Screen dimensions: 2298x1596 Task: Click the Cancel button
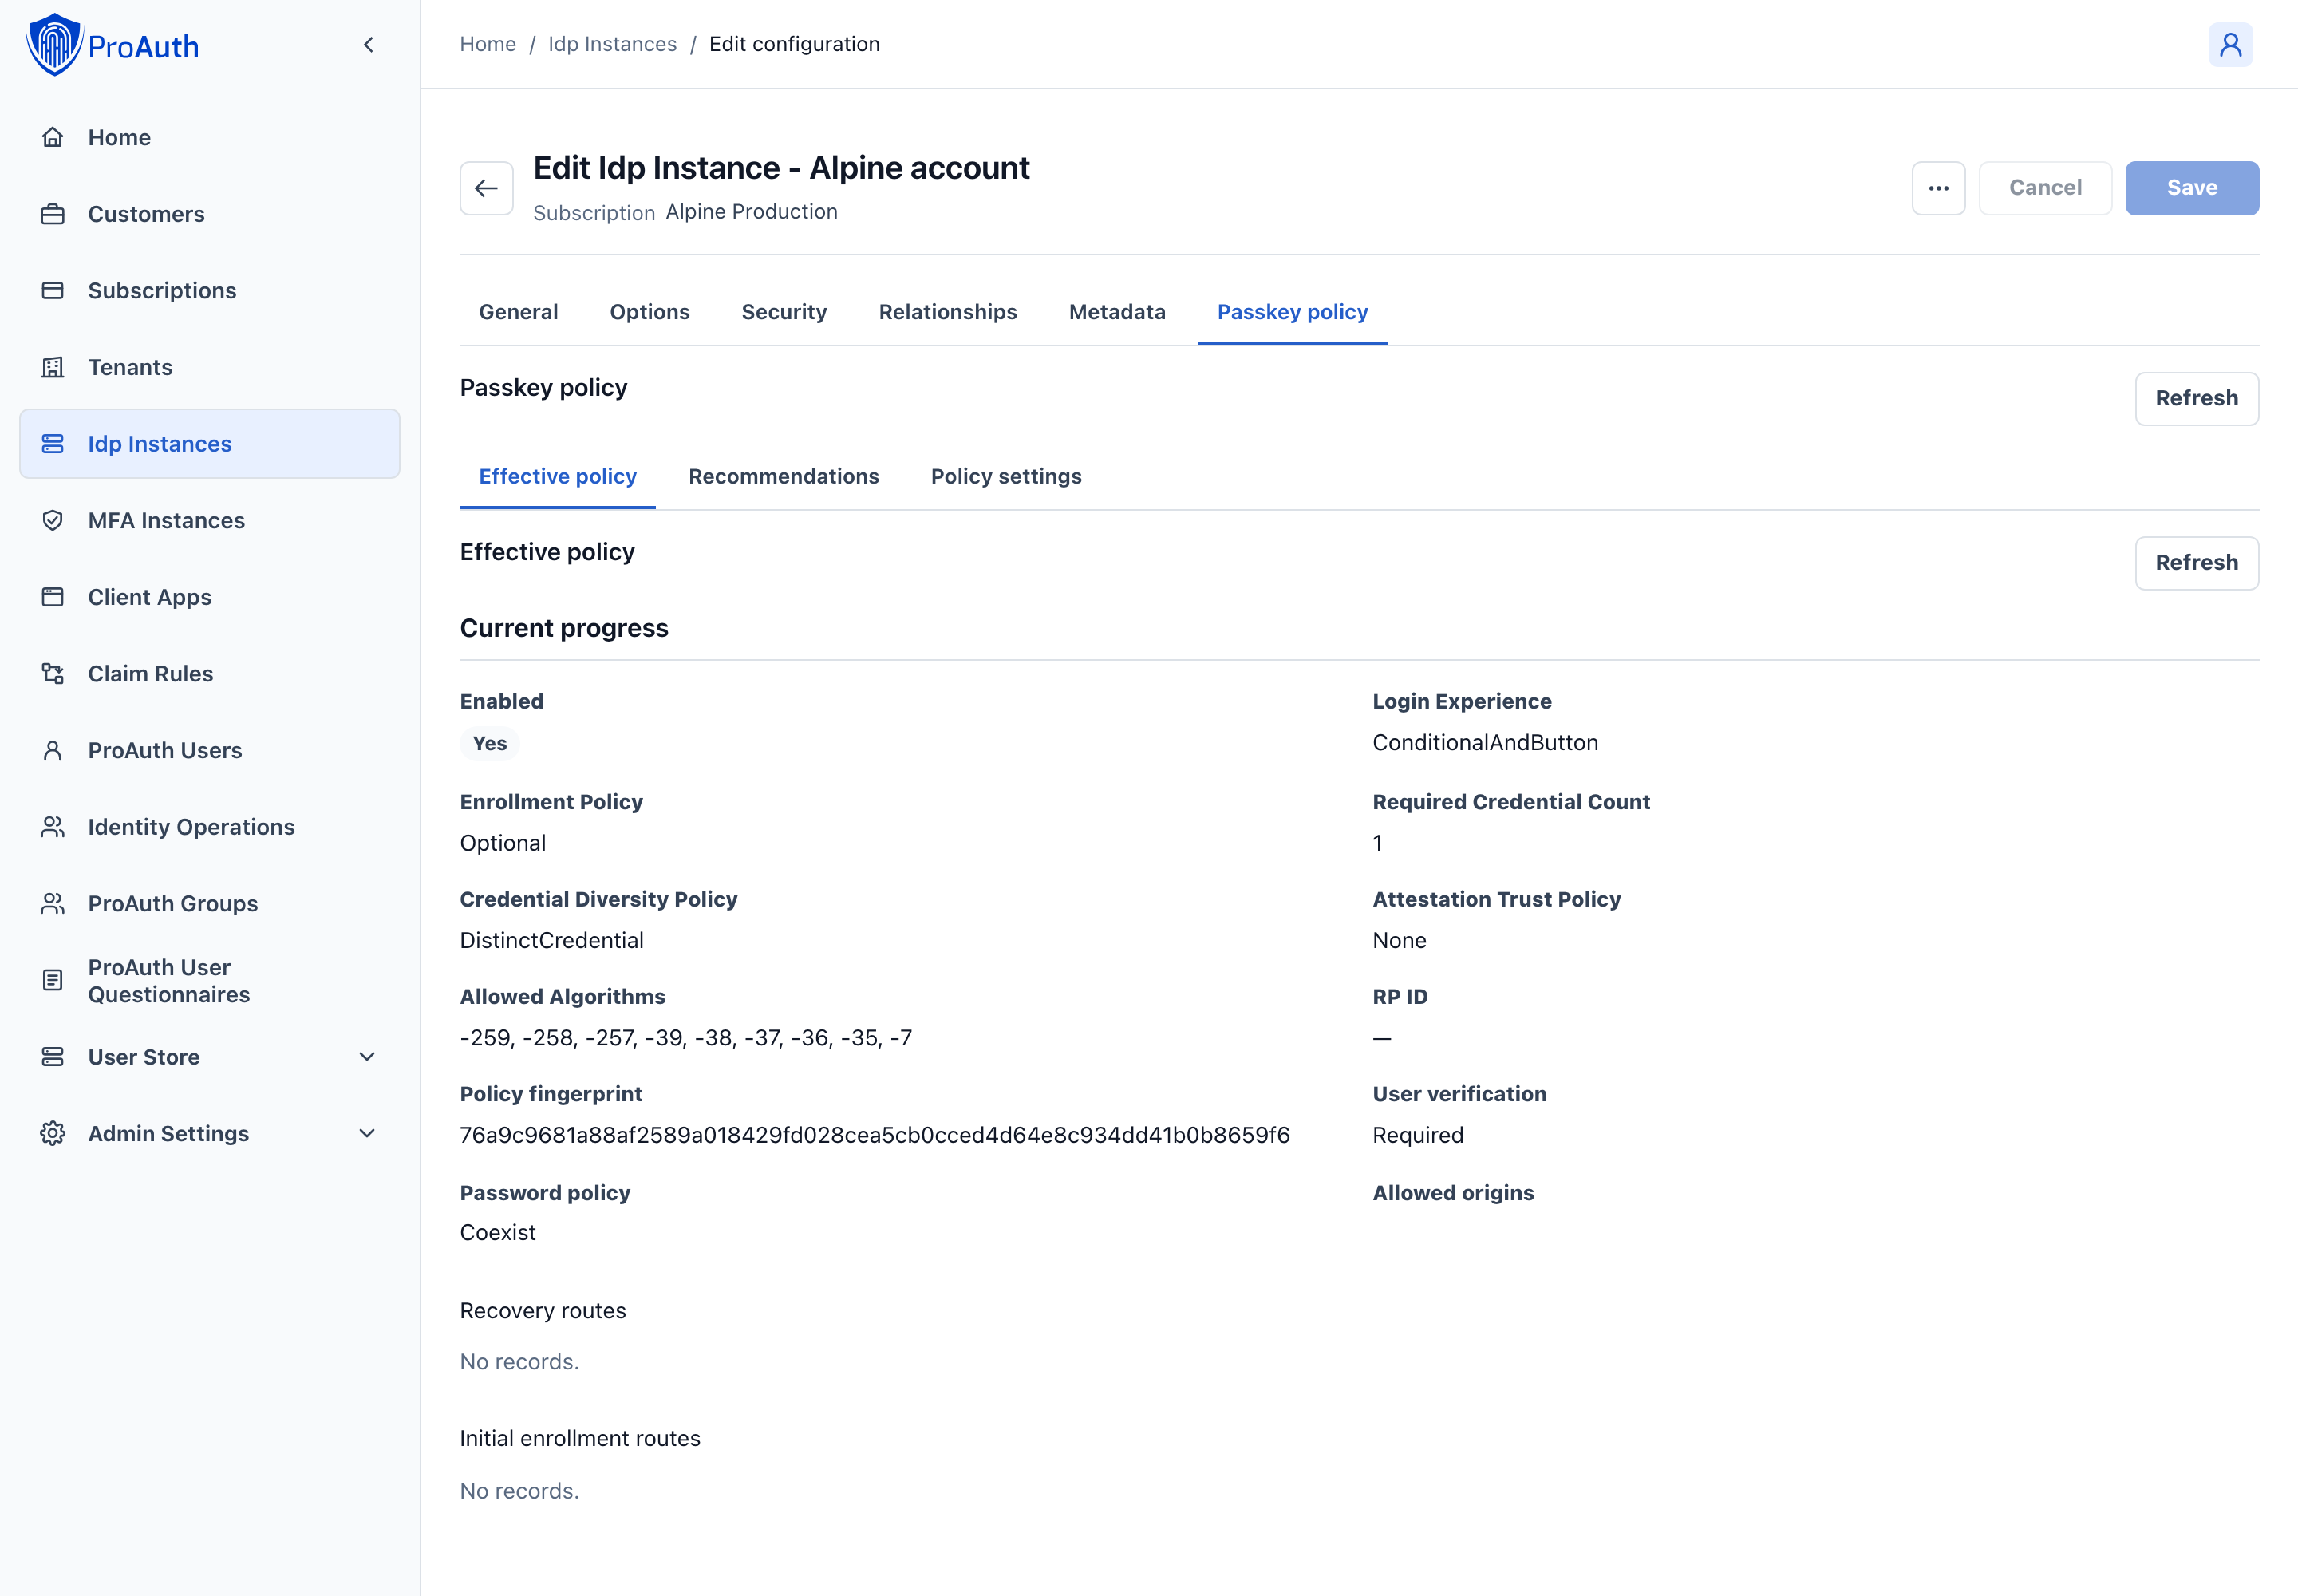tap(2045, 188)
